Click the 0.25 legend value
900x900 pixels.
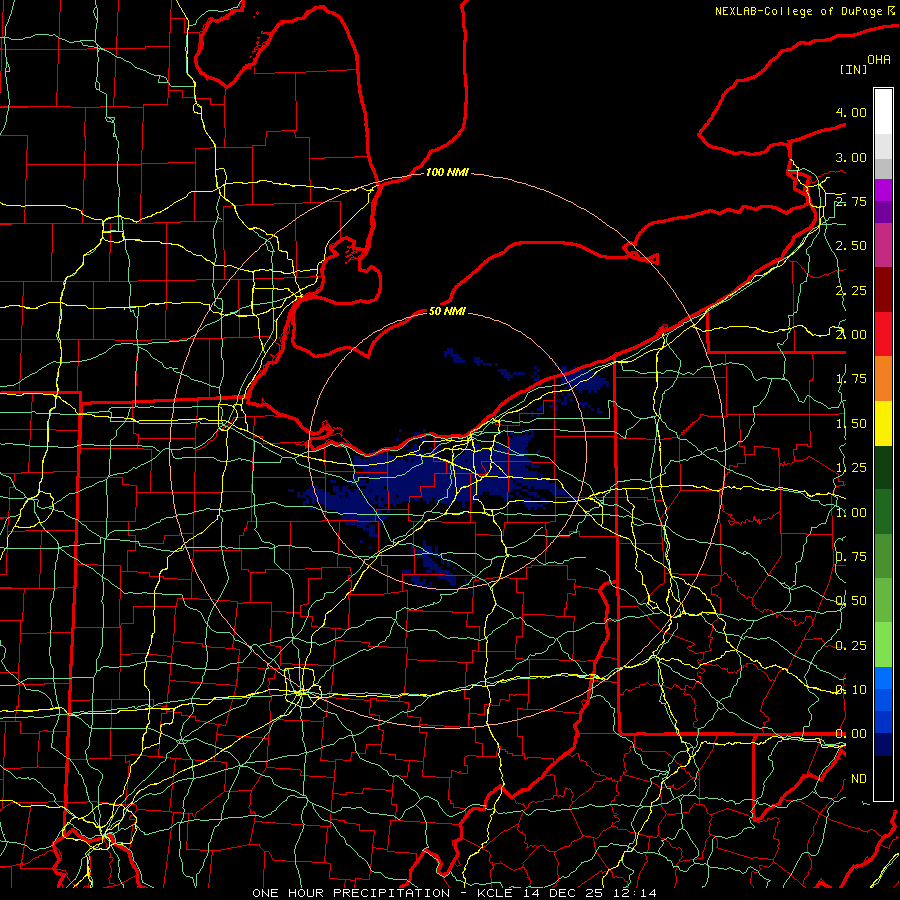point(851,646)
